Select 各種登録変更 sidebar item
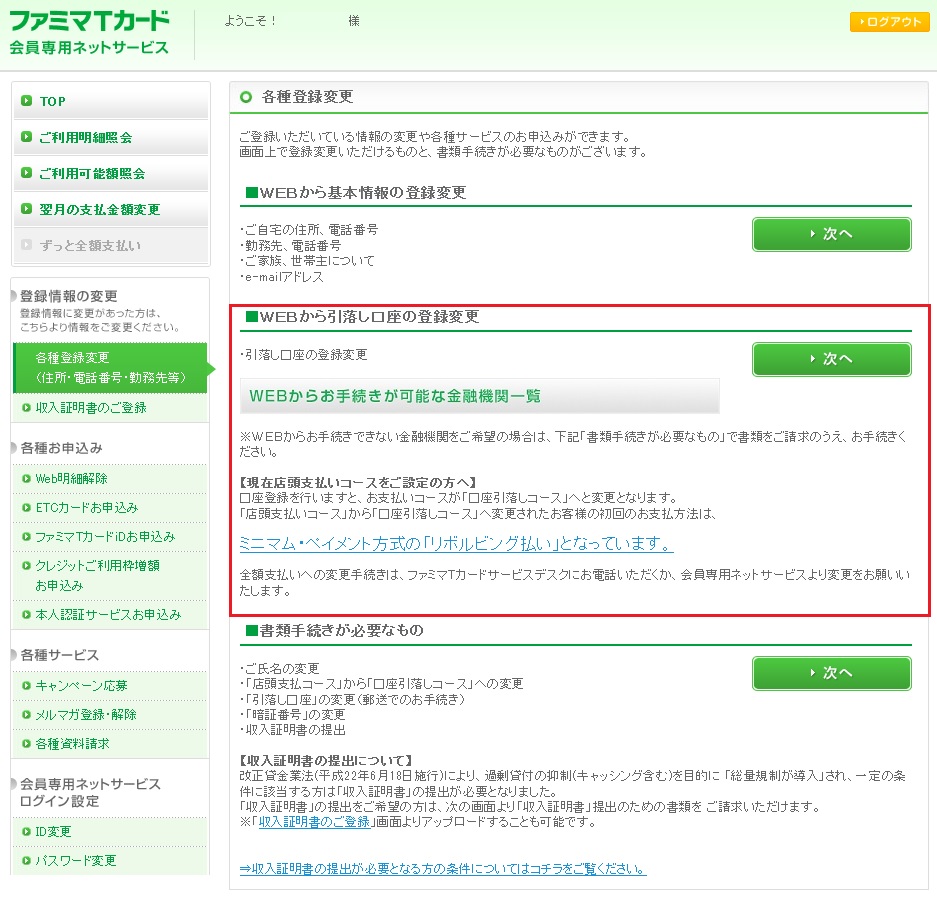This screenshot has width=937, height=903. [110, 368]
